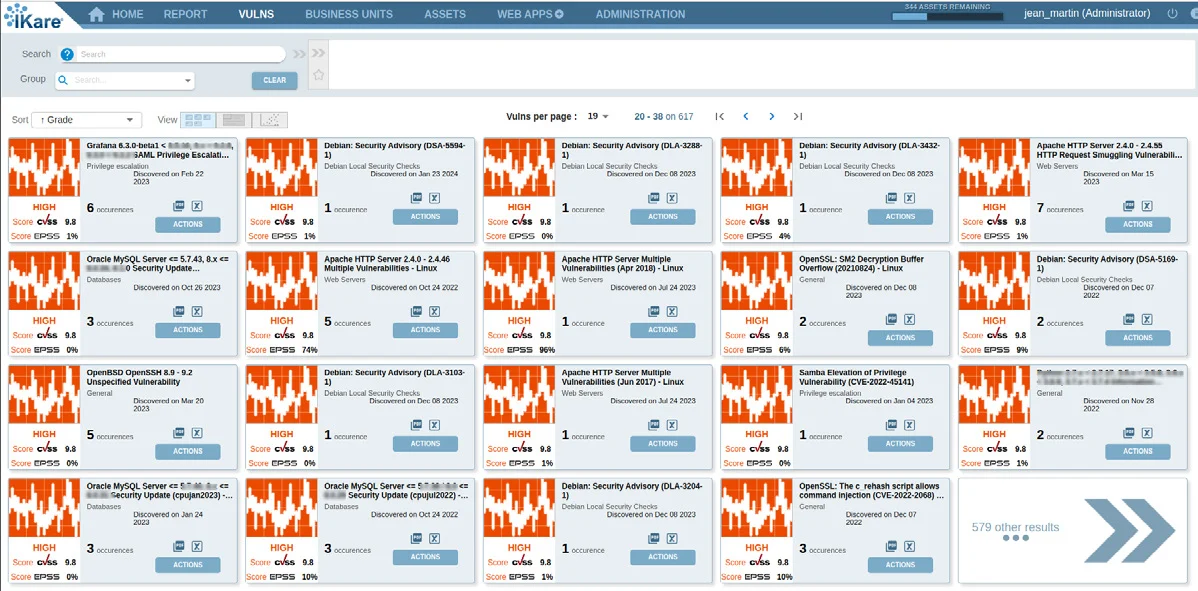1198x591 pixels.
Task: Download PDF for Debian Advisory DLA-3103-1
Action: [416, 425]
